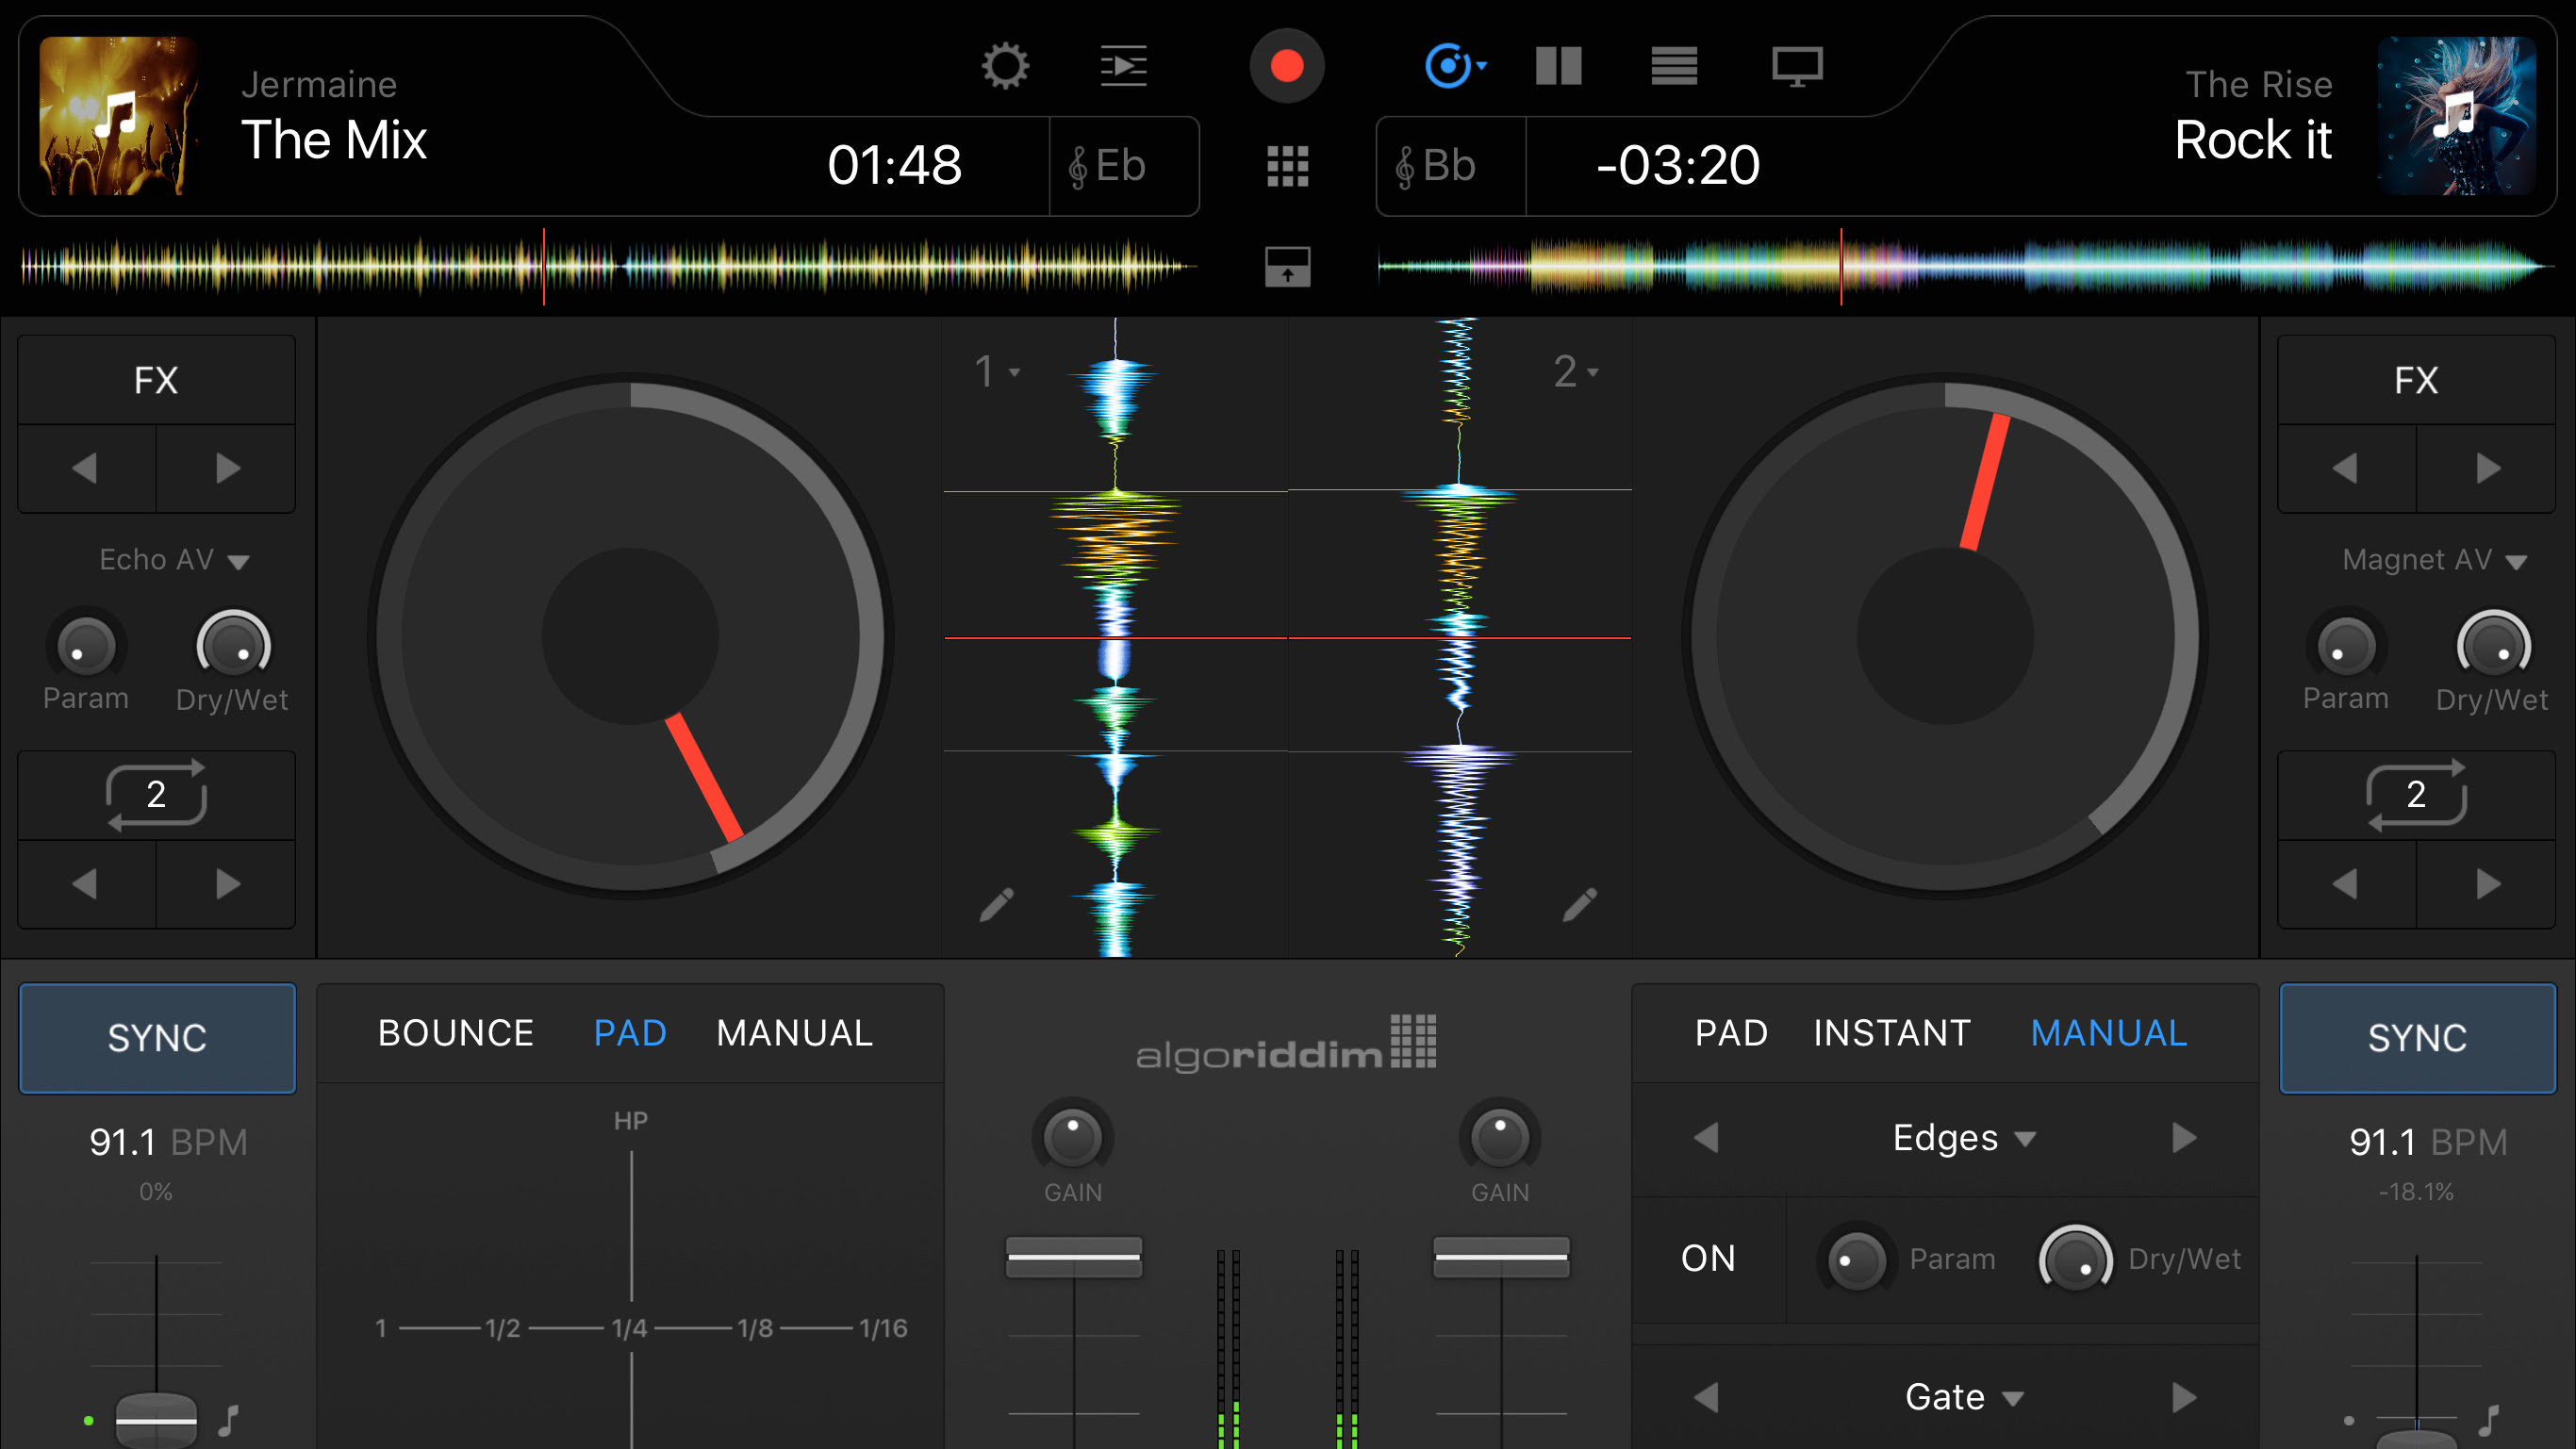This screenshot has height=1449, width=2576.
Task: Toggle the Edges effect ON button
Action: (1708, 1258)
